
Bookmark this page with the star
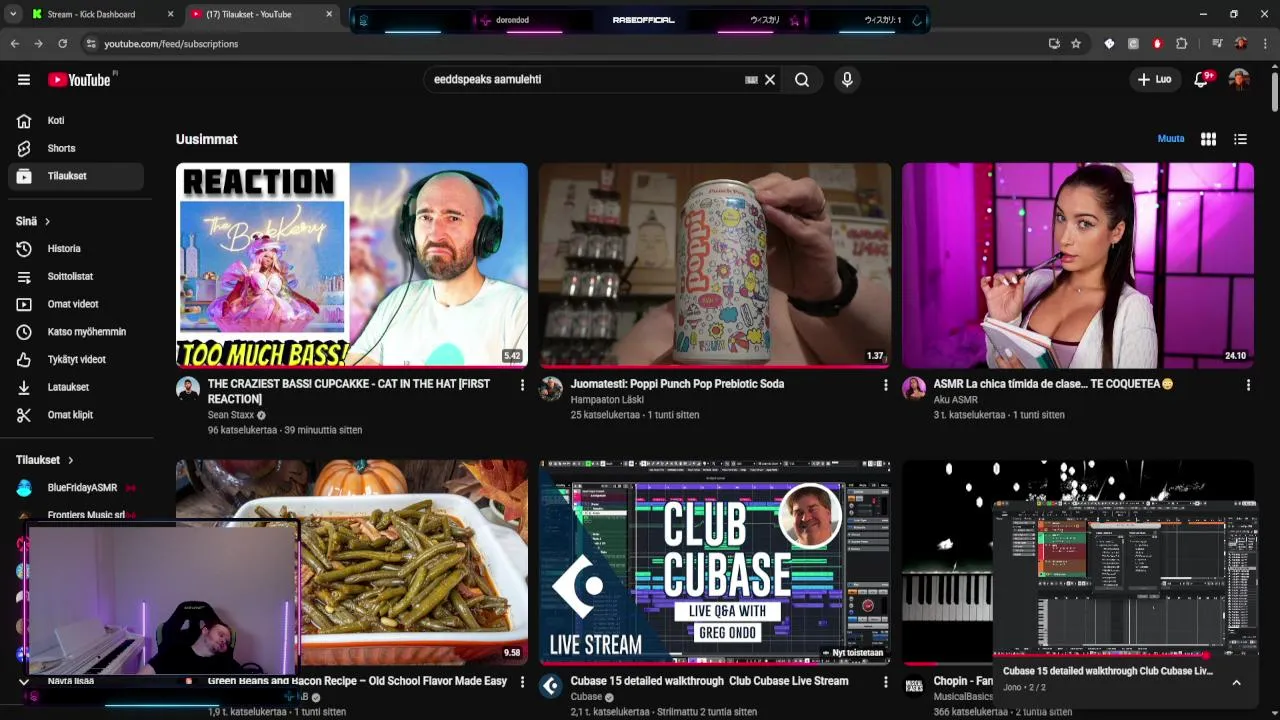pyautogui.click(x=1076, y=44)
